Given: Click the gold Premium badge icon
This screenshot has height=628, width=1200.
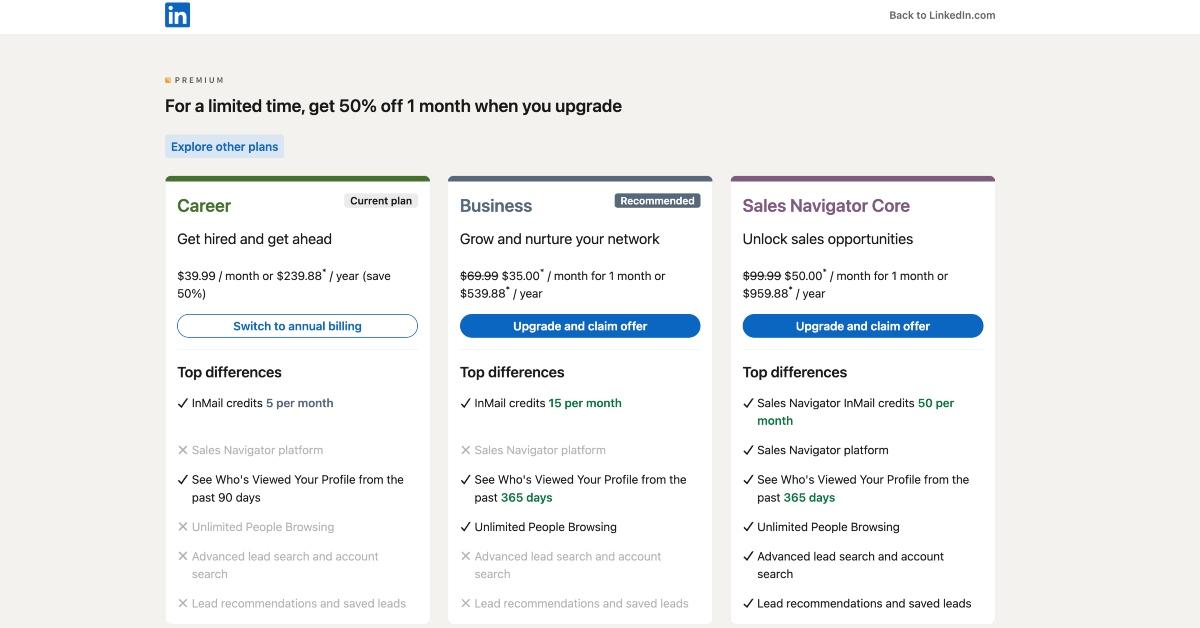Looking at the screenshot, I should tap(168, 80).
